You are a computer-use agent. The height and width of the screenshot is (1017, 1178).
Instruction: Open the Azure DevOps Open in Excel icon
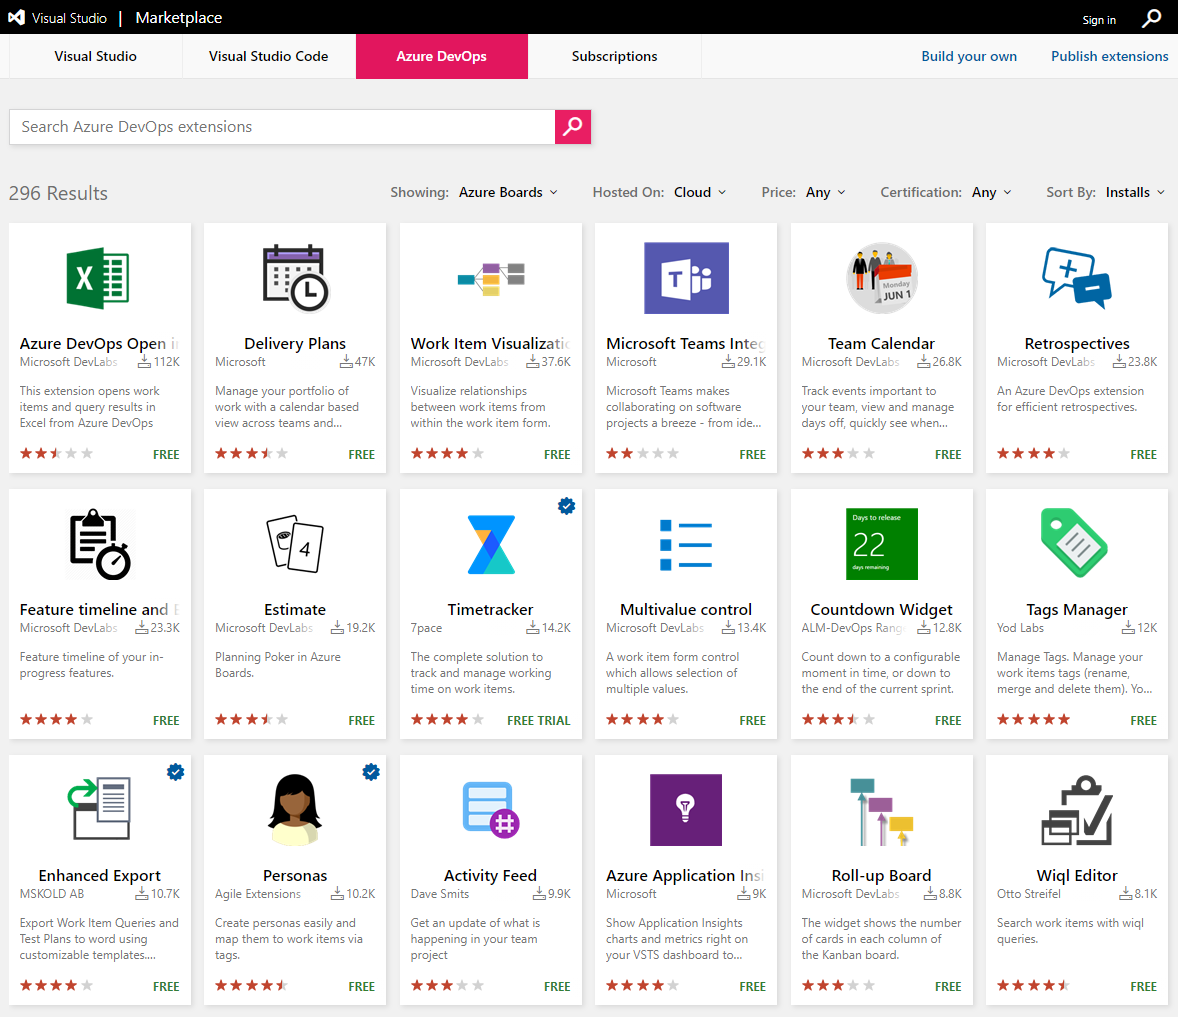(98, 278)
